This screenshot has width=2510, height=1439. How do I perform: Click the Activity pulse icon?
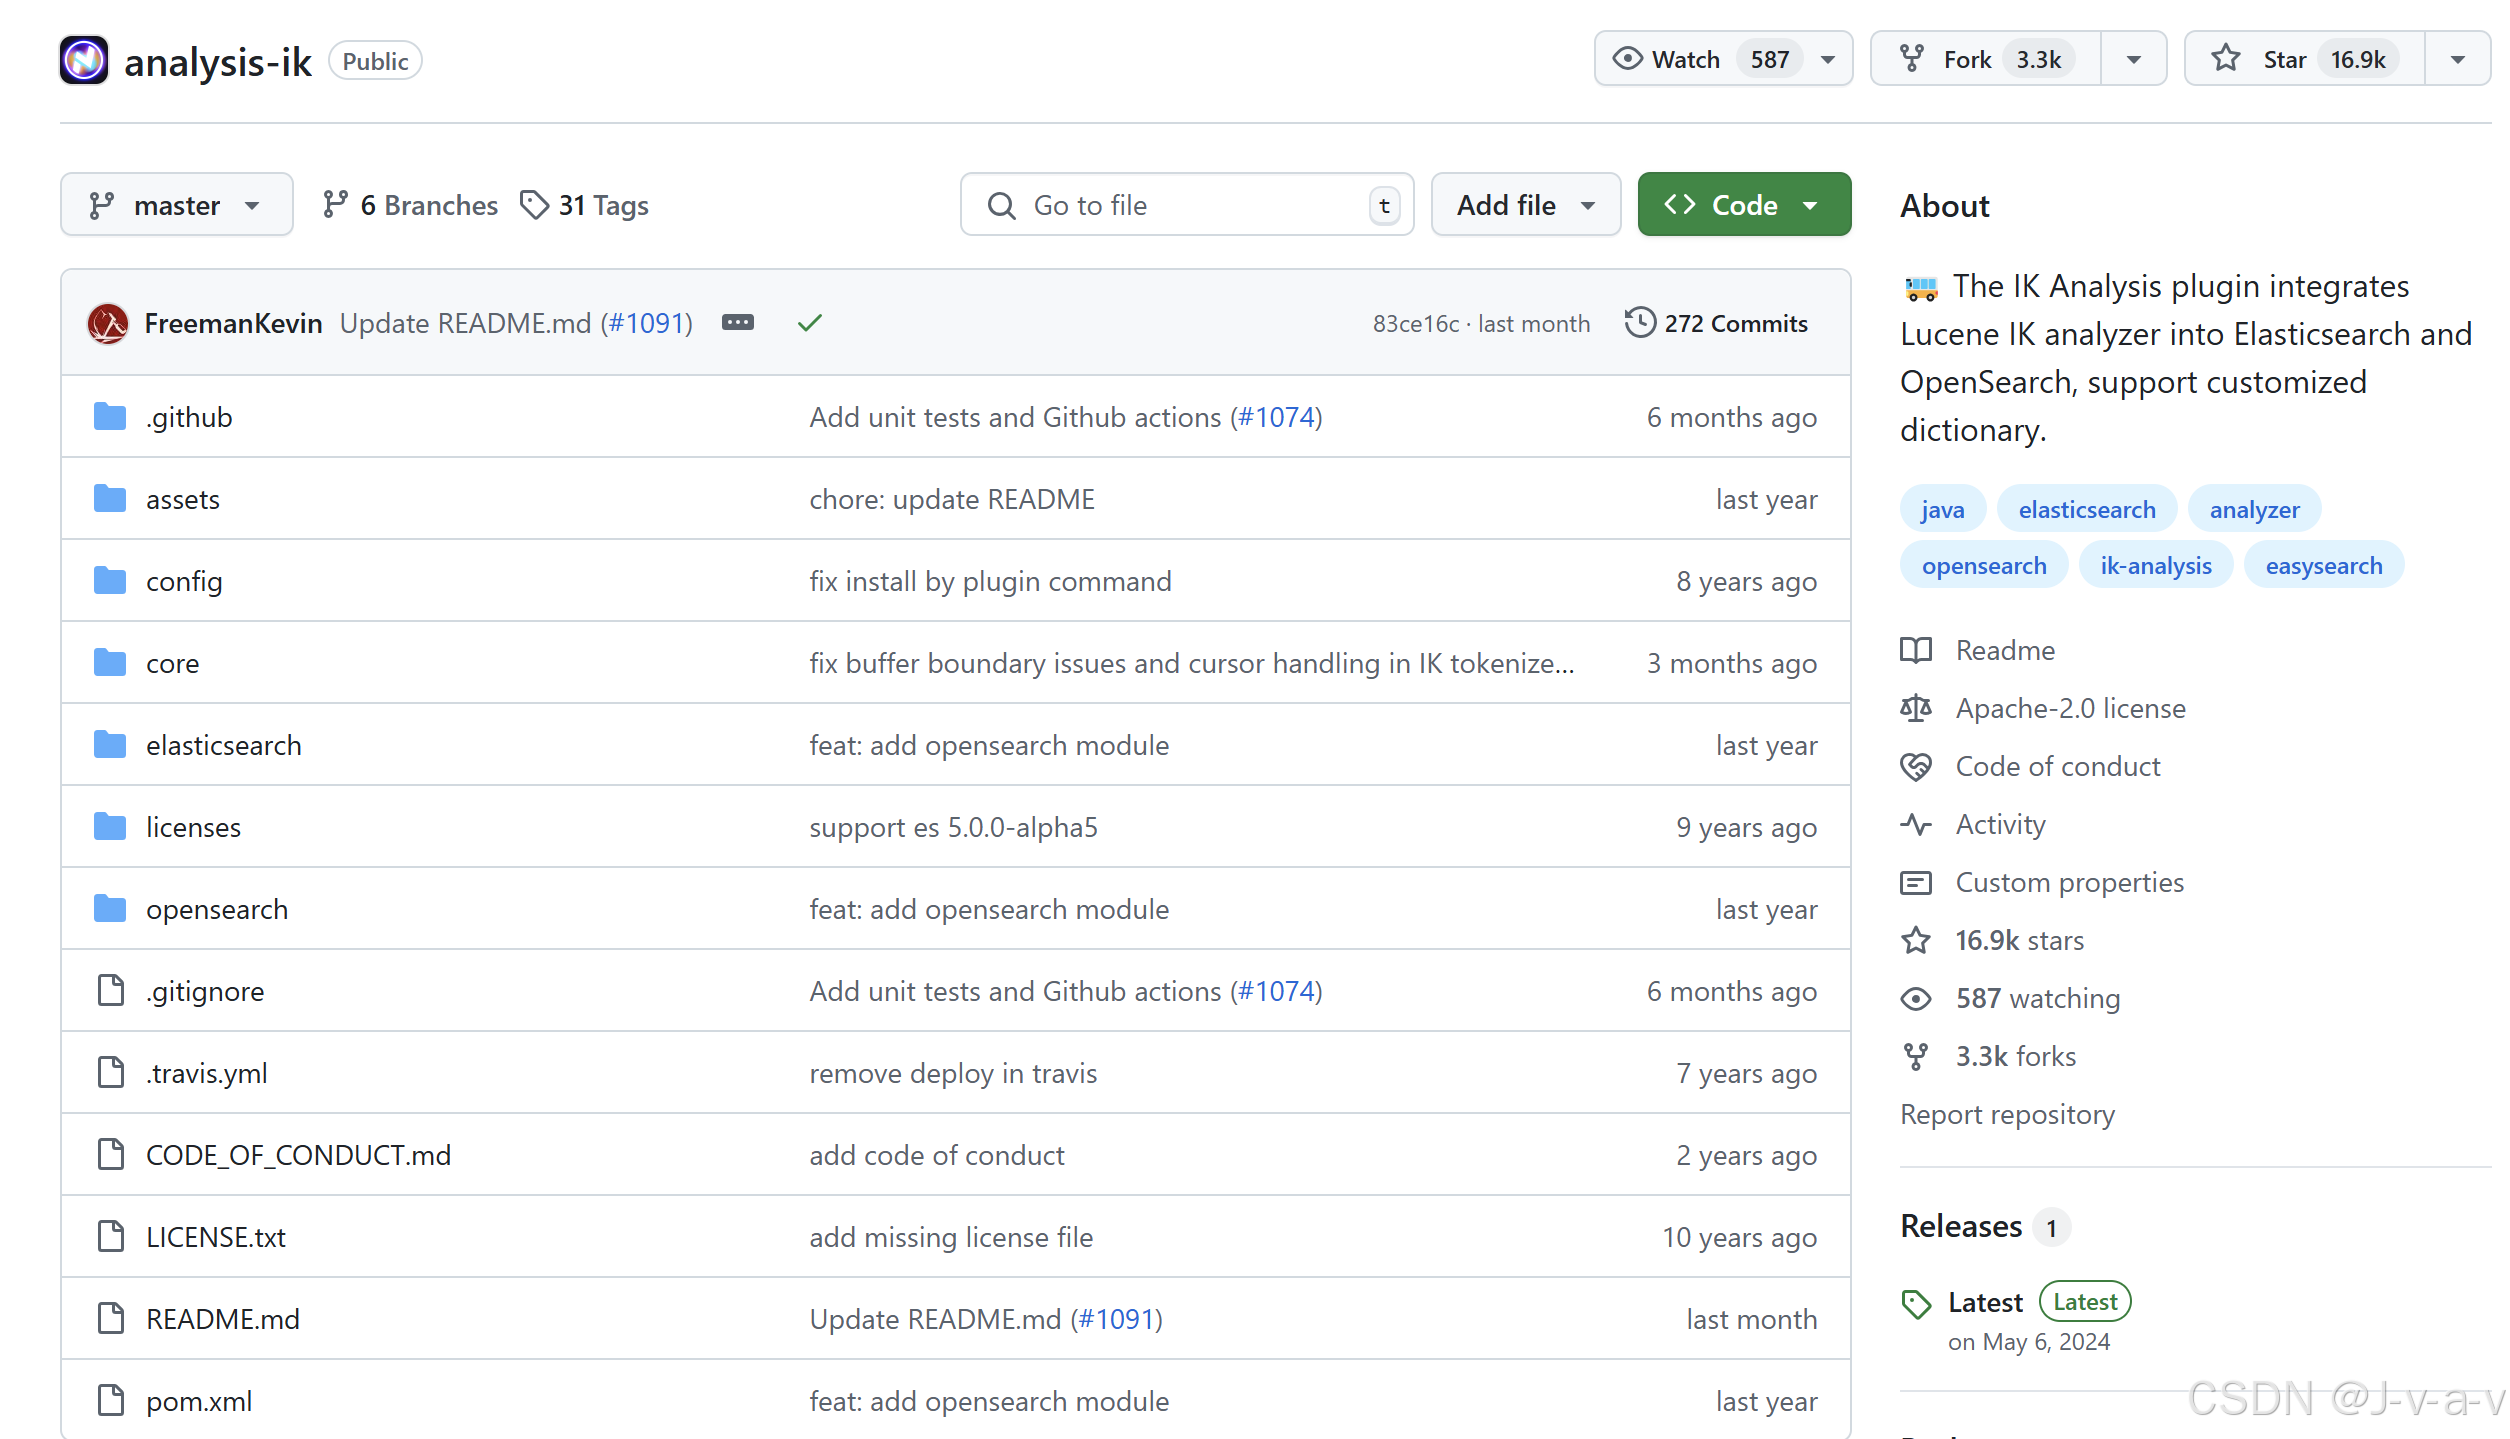pos(1916,825)
